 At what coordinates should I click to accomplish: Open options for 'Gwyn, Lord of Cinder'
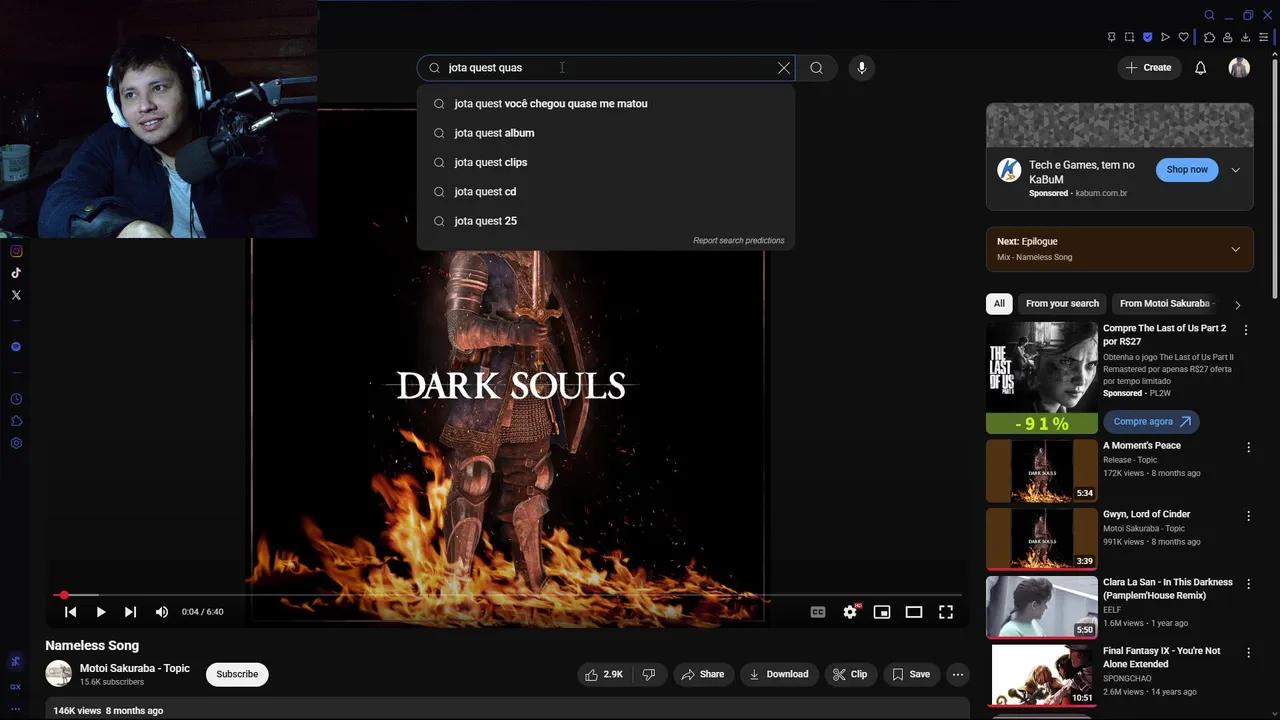coord(1248,516)
